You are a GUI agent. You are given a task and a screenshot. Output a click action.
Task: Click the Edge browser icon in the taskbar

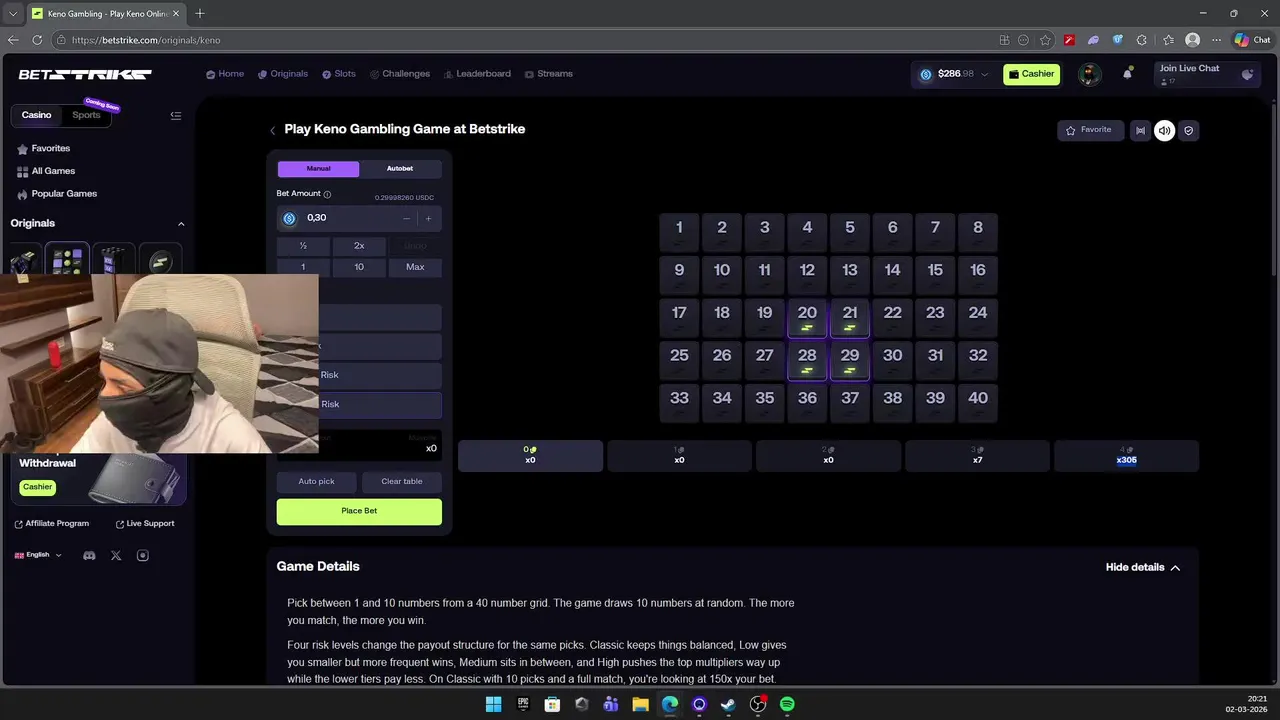670,704
